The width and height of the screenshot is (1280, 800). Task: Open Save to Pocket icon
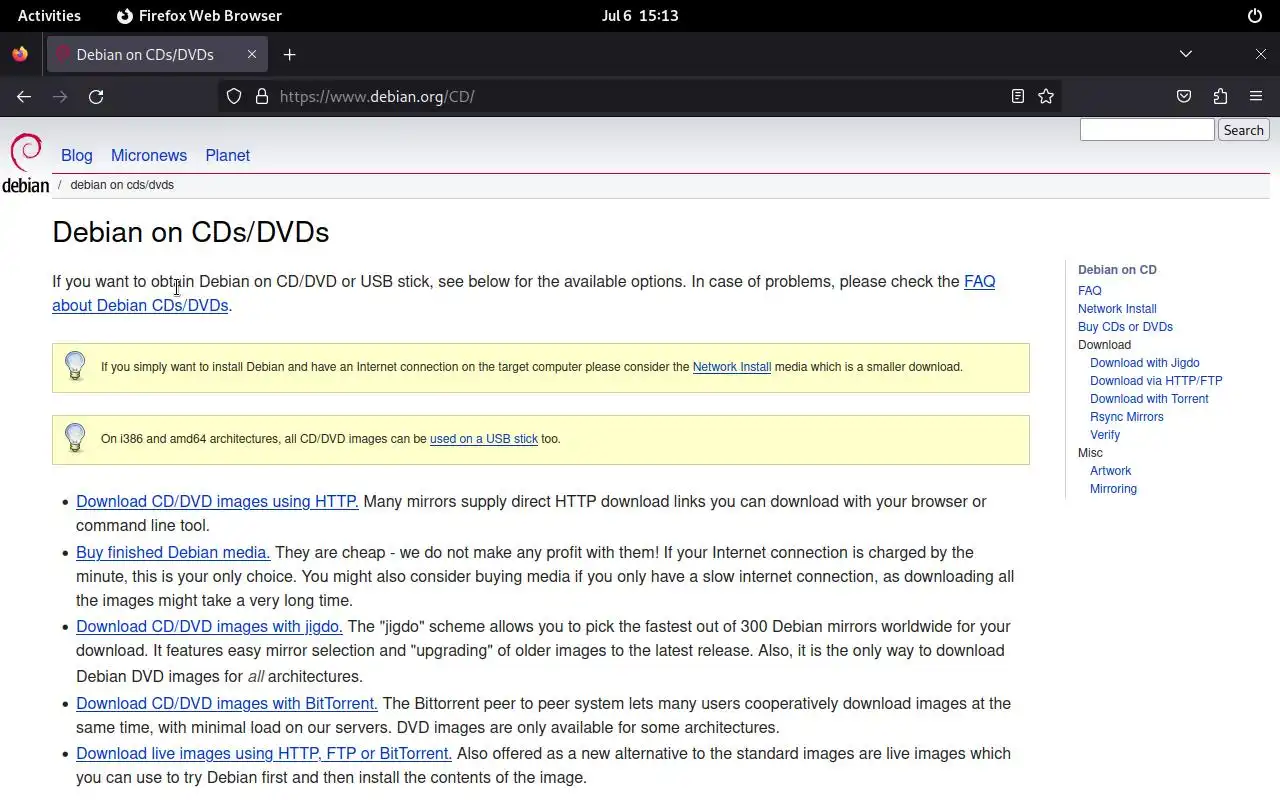coord(1184,97)
